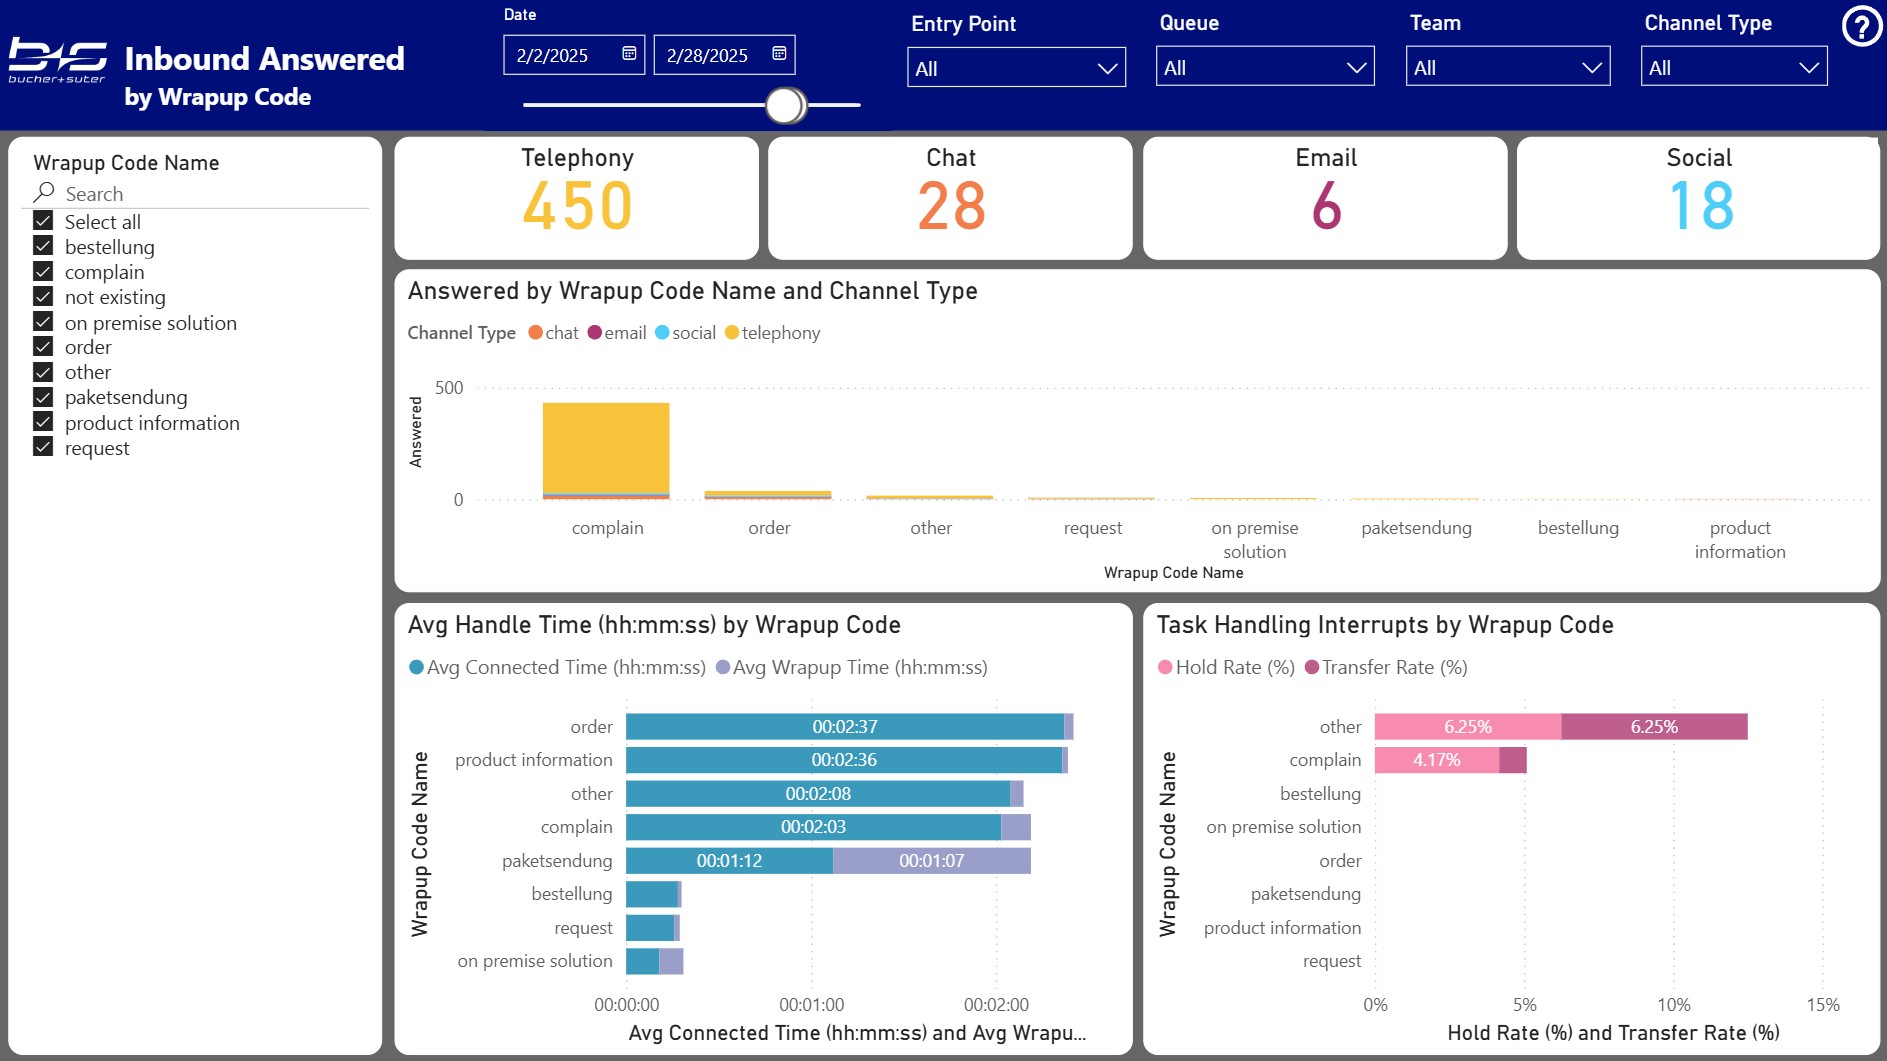This screenshot has height=1061, width=1887.
Task: Click the bucher+suter logo
Action: (x=57, y=61)
